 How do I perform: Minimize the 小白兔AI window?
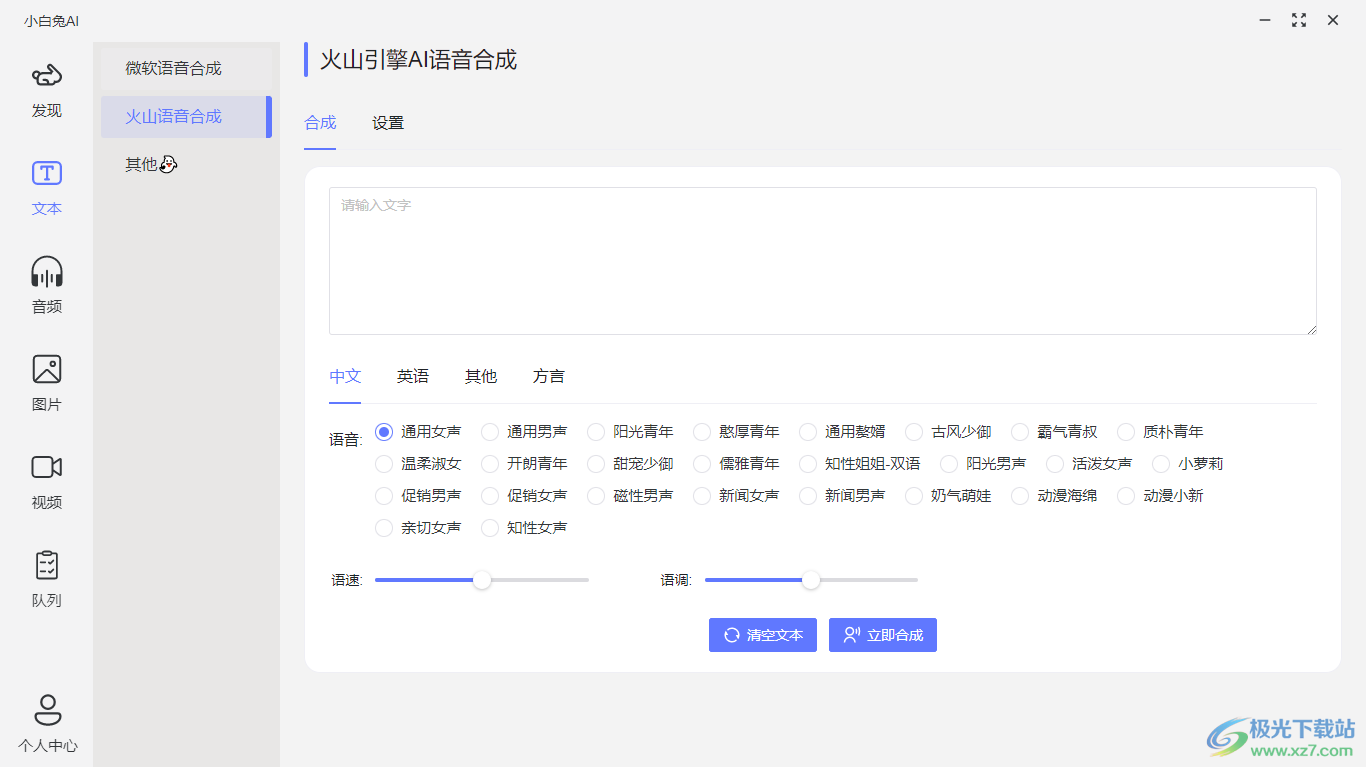[x=1265, y=20]
